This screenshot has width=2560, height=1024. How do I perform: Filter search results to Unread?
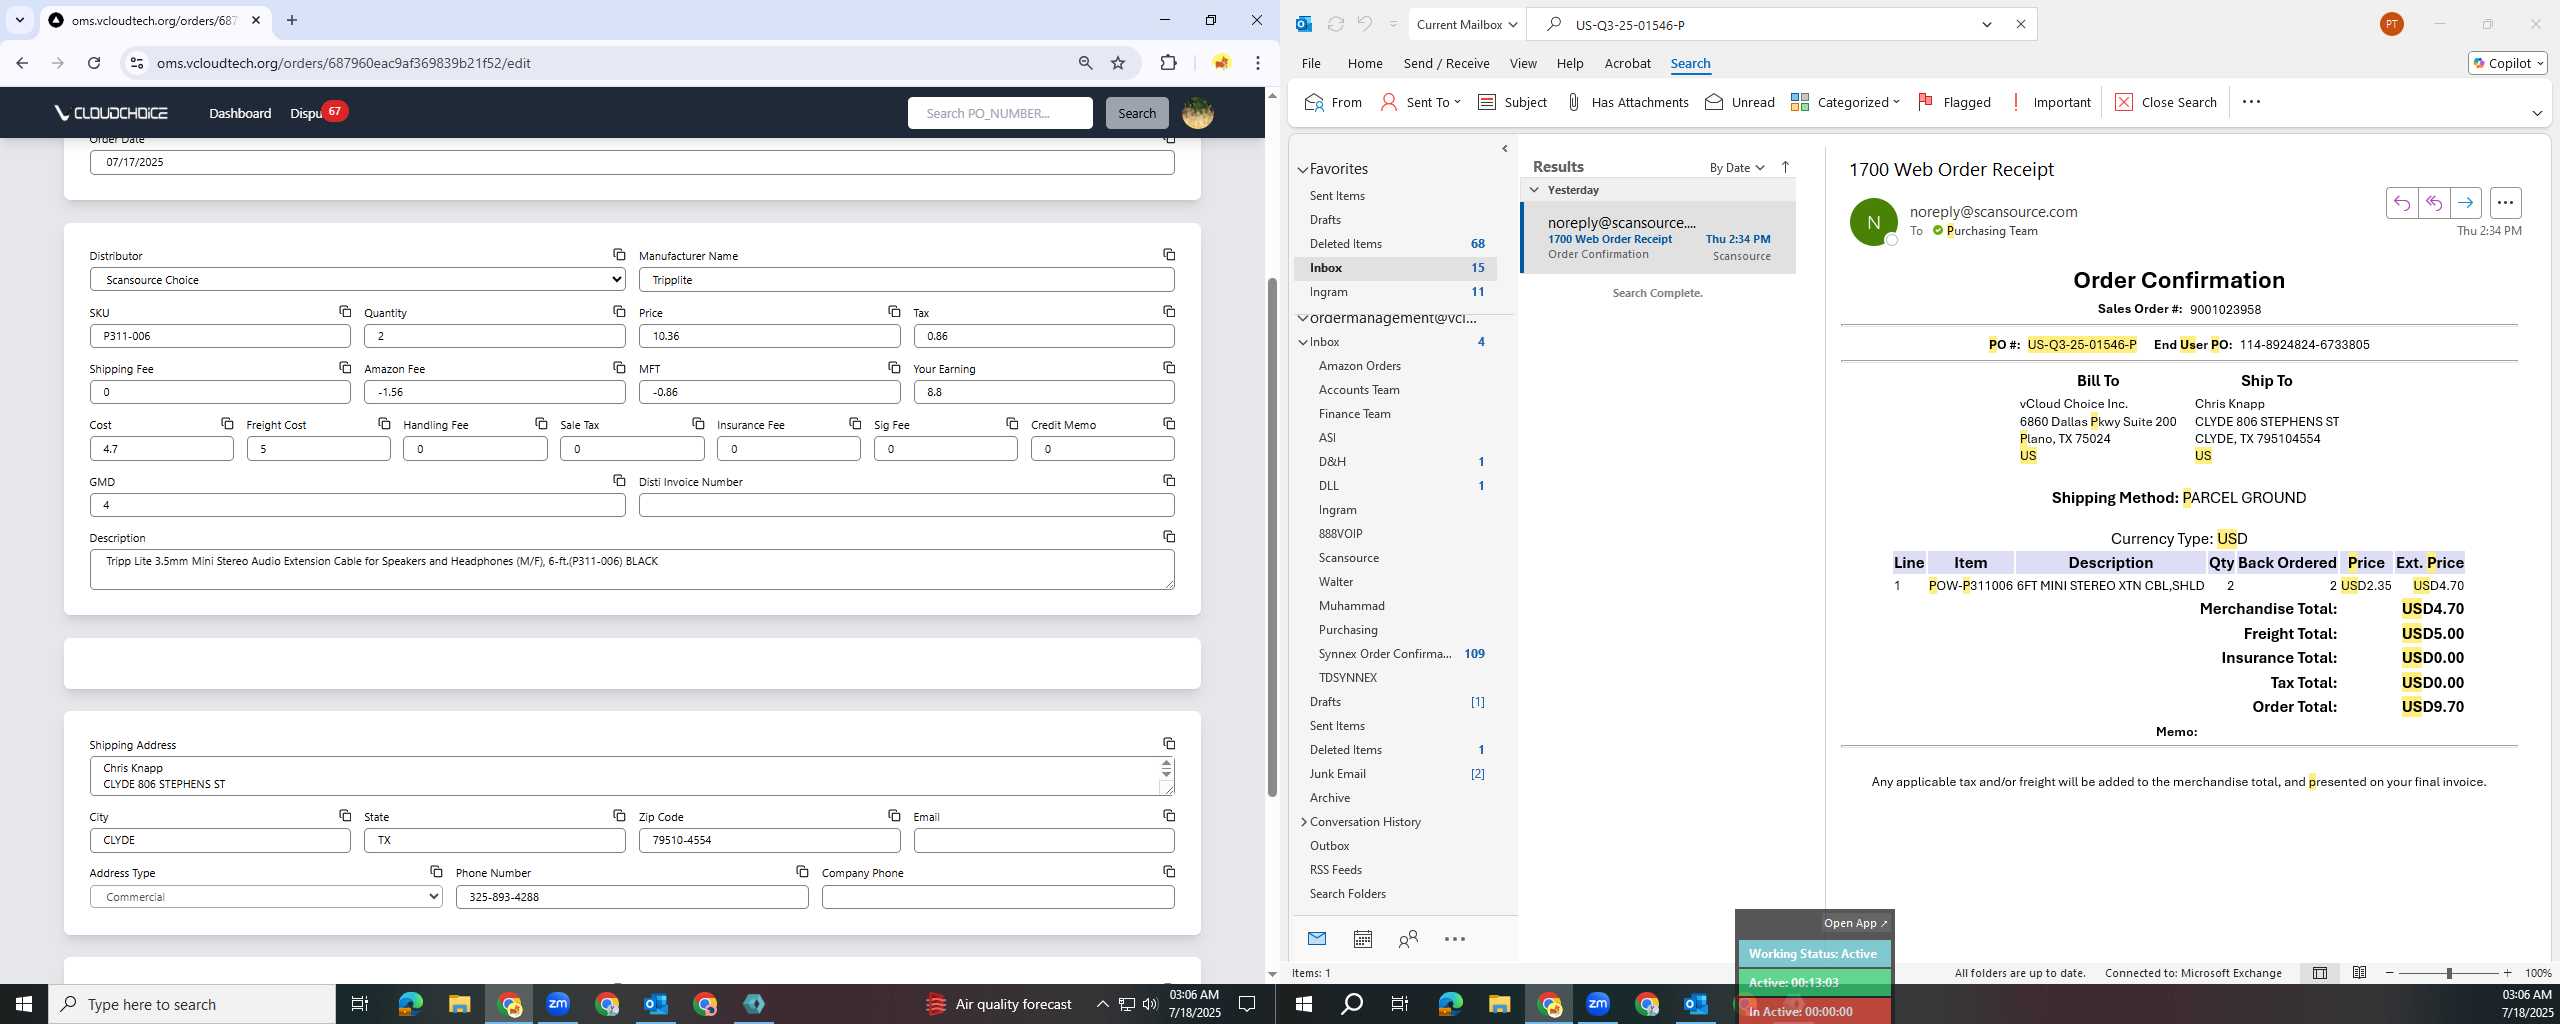pyautogui.click(x=1740, y=102)
